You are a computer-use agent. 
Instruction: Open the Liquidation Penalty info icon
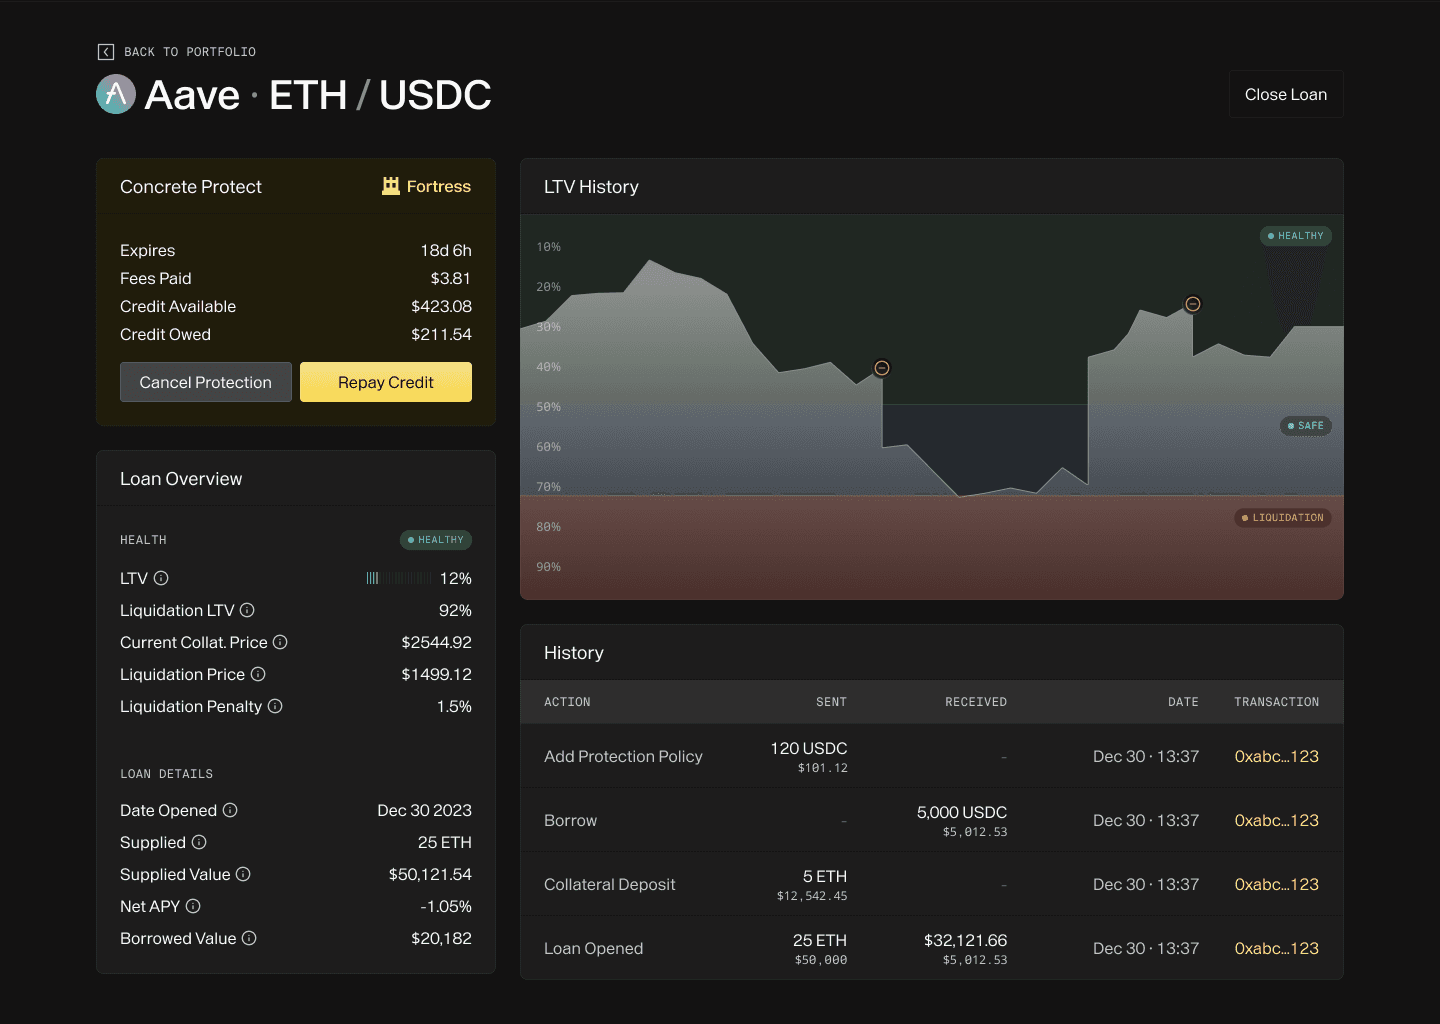[x=275, y=706]
